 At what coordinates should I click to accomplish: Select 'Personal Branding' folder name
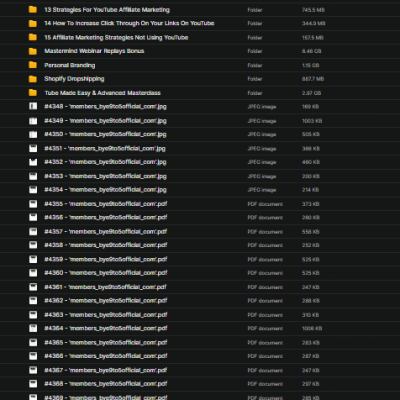[70, 65]
